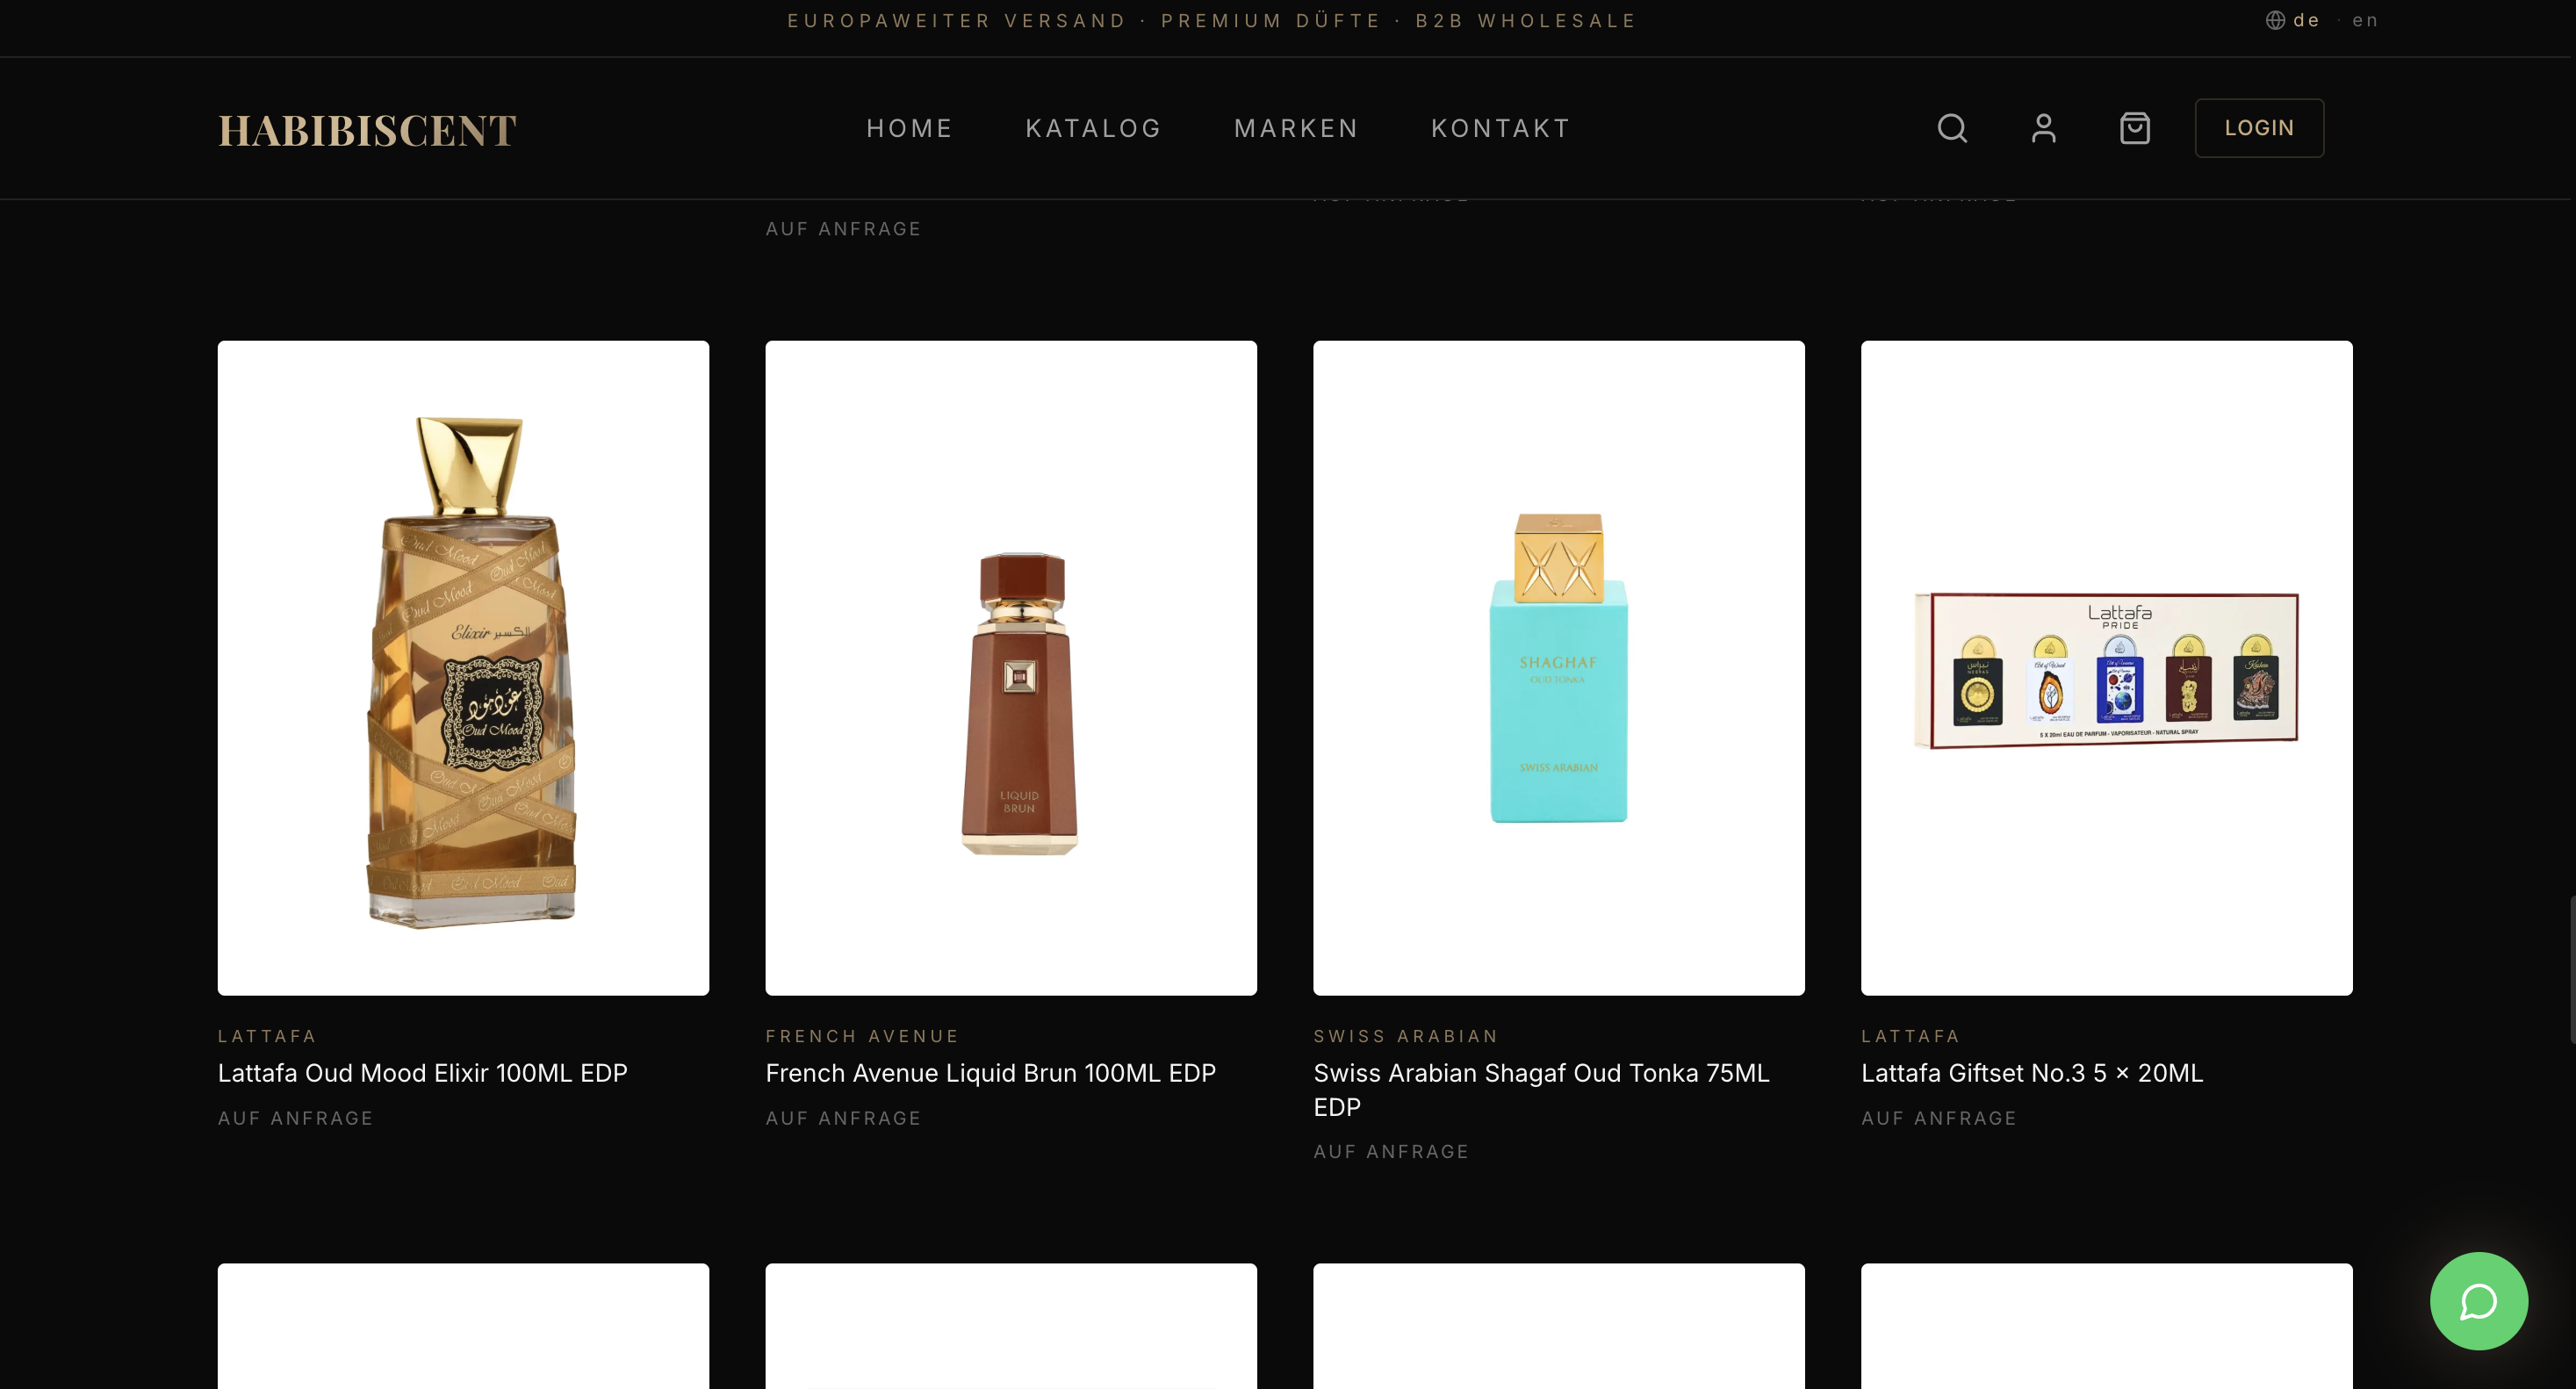
Task: Open the shopping bag cart icon
Action: pos(2135,128)
